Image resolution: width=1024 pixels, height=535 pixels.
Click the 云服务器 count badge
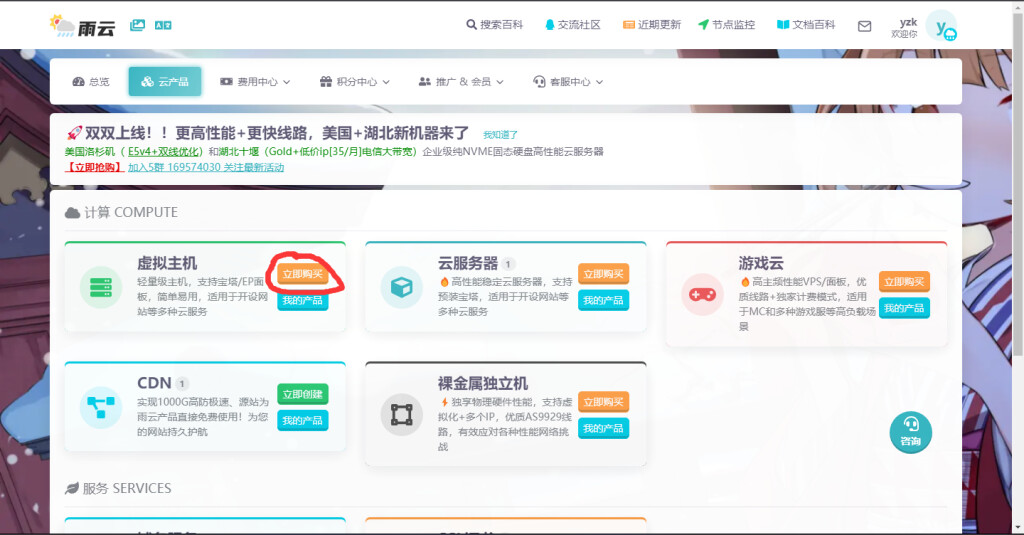point(508,264)
